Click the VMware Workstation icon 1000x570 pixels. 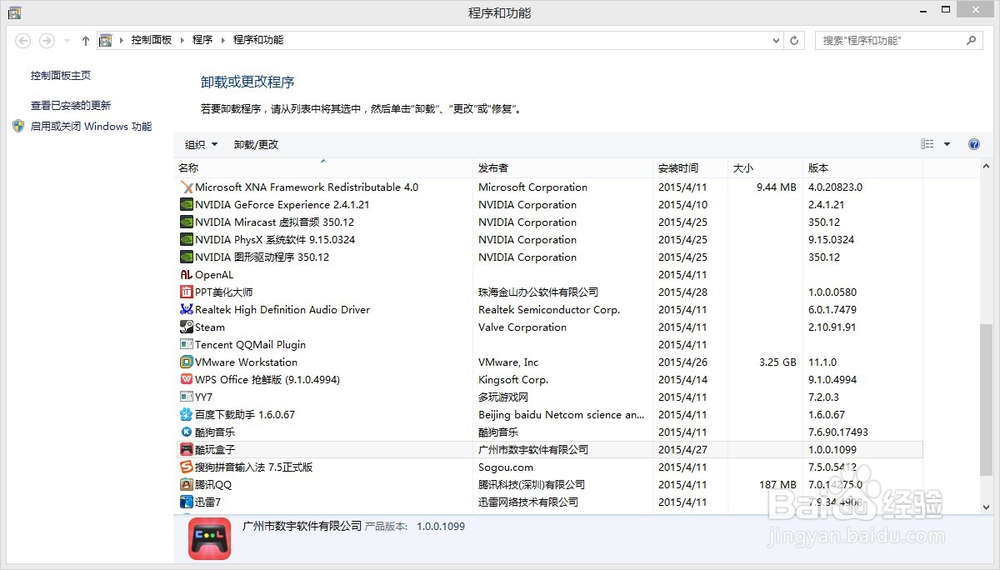pyautogui.click(x=186, y=362)
